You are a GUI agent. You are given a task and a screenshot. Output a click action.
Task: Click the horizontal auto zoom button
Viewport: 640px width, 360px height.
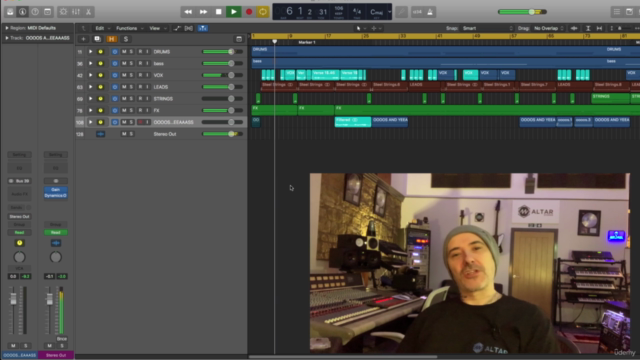click(599, 28)
